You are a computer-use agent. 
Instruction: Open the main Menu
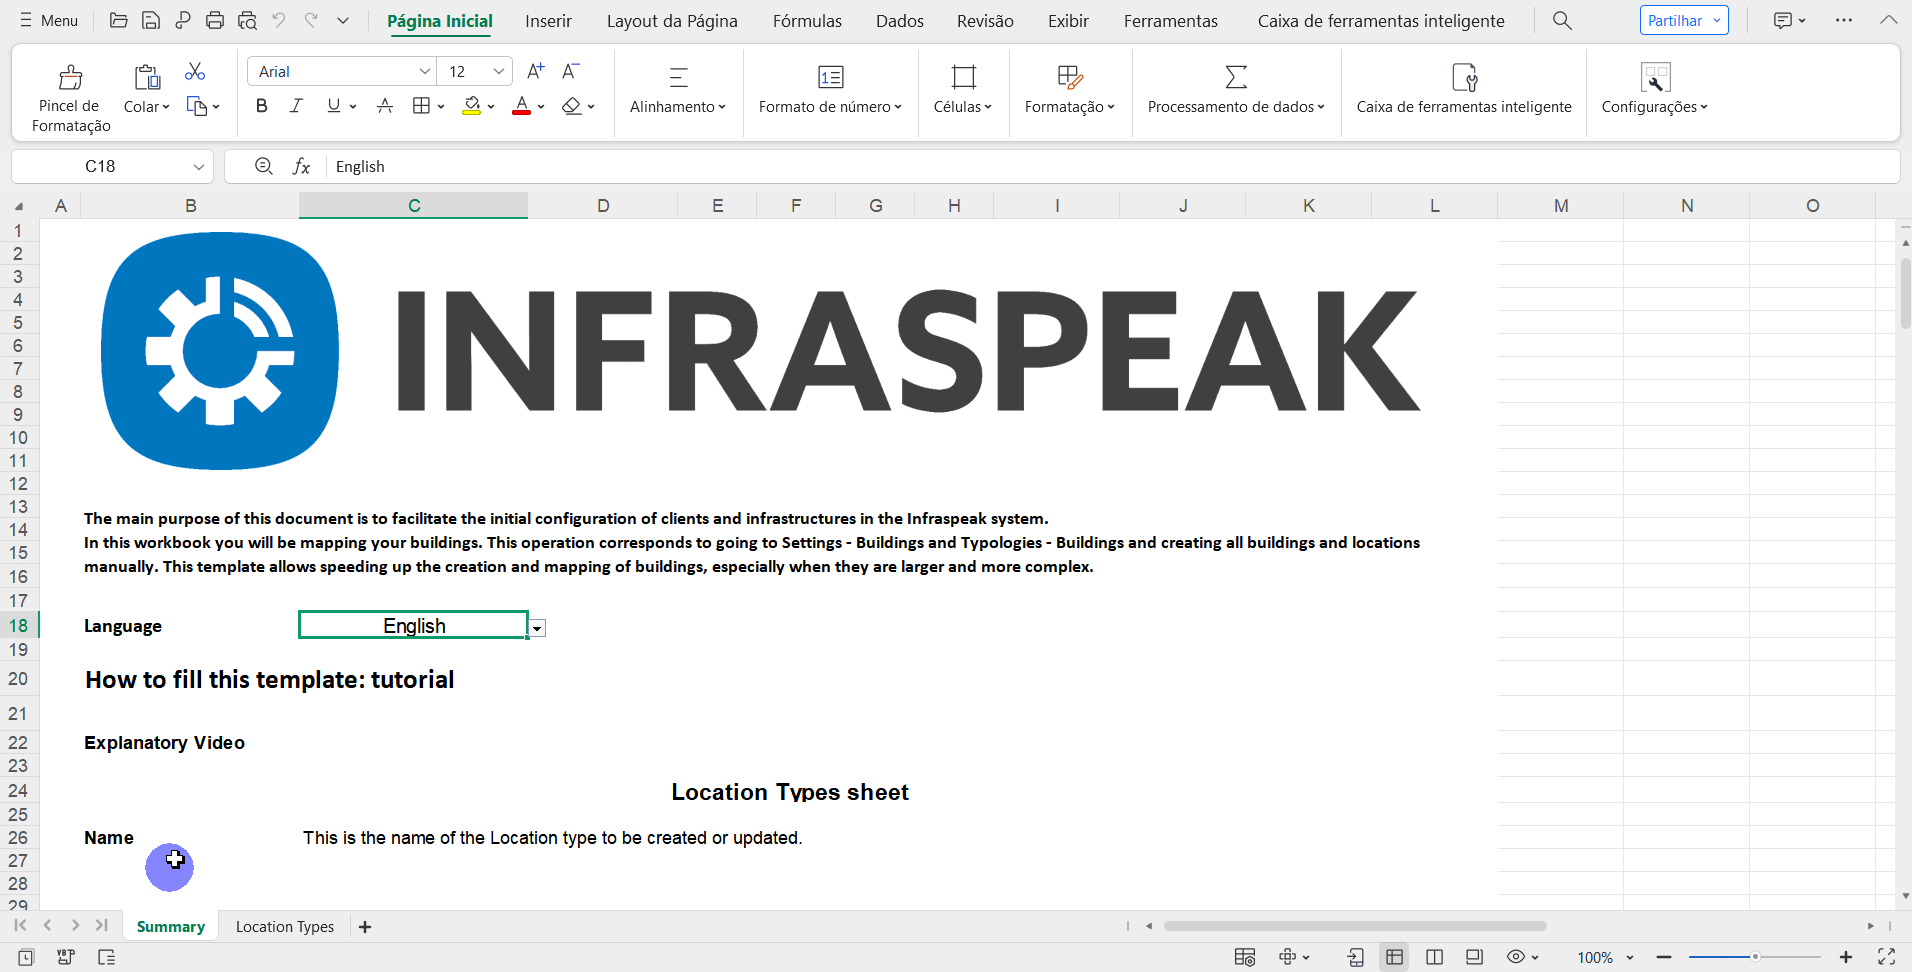click(49, 20)
